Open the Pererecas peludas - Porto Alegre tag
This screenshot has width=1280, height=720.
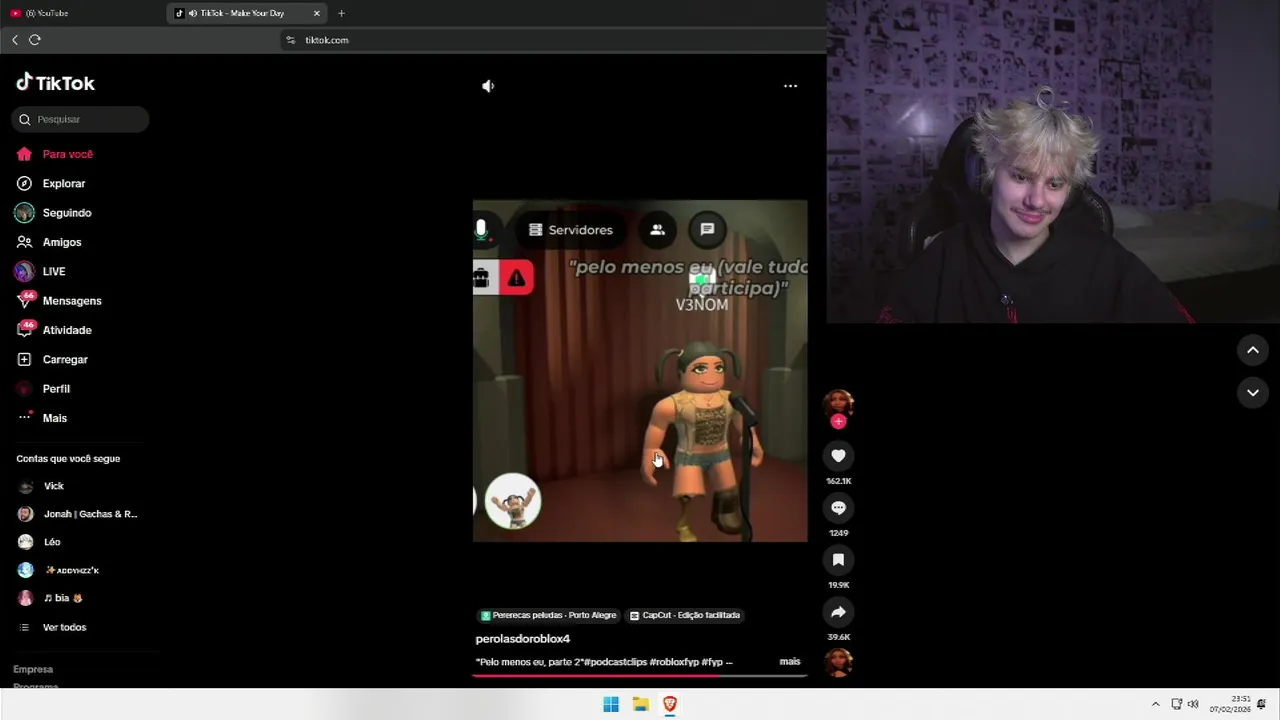(x=549, y=615)
